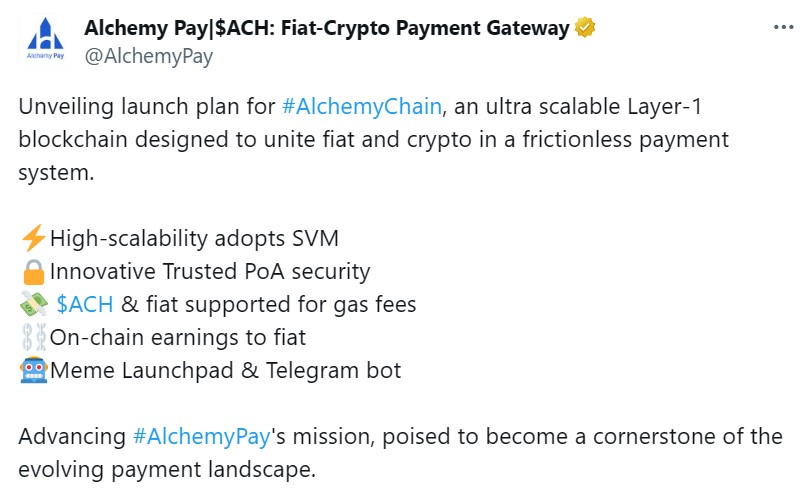This screenshot has width=810, height=503.
Task: Open the three-dot more options menu
Action: [x=783, y=27]
